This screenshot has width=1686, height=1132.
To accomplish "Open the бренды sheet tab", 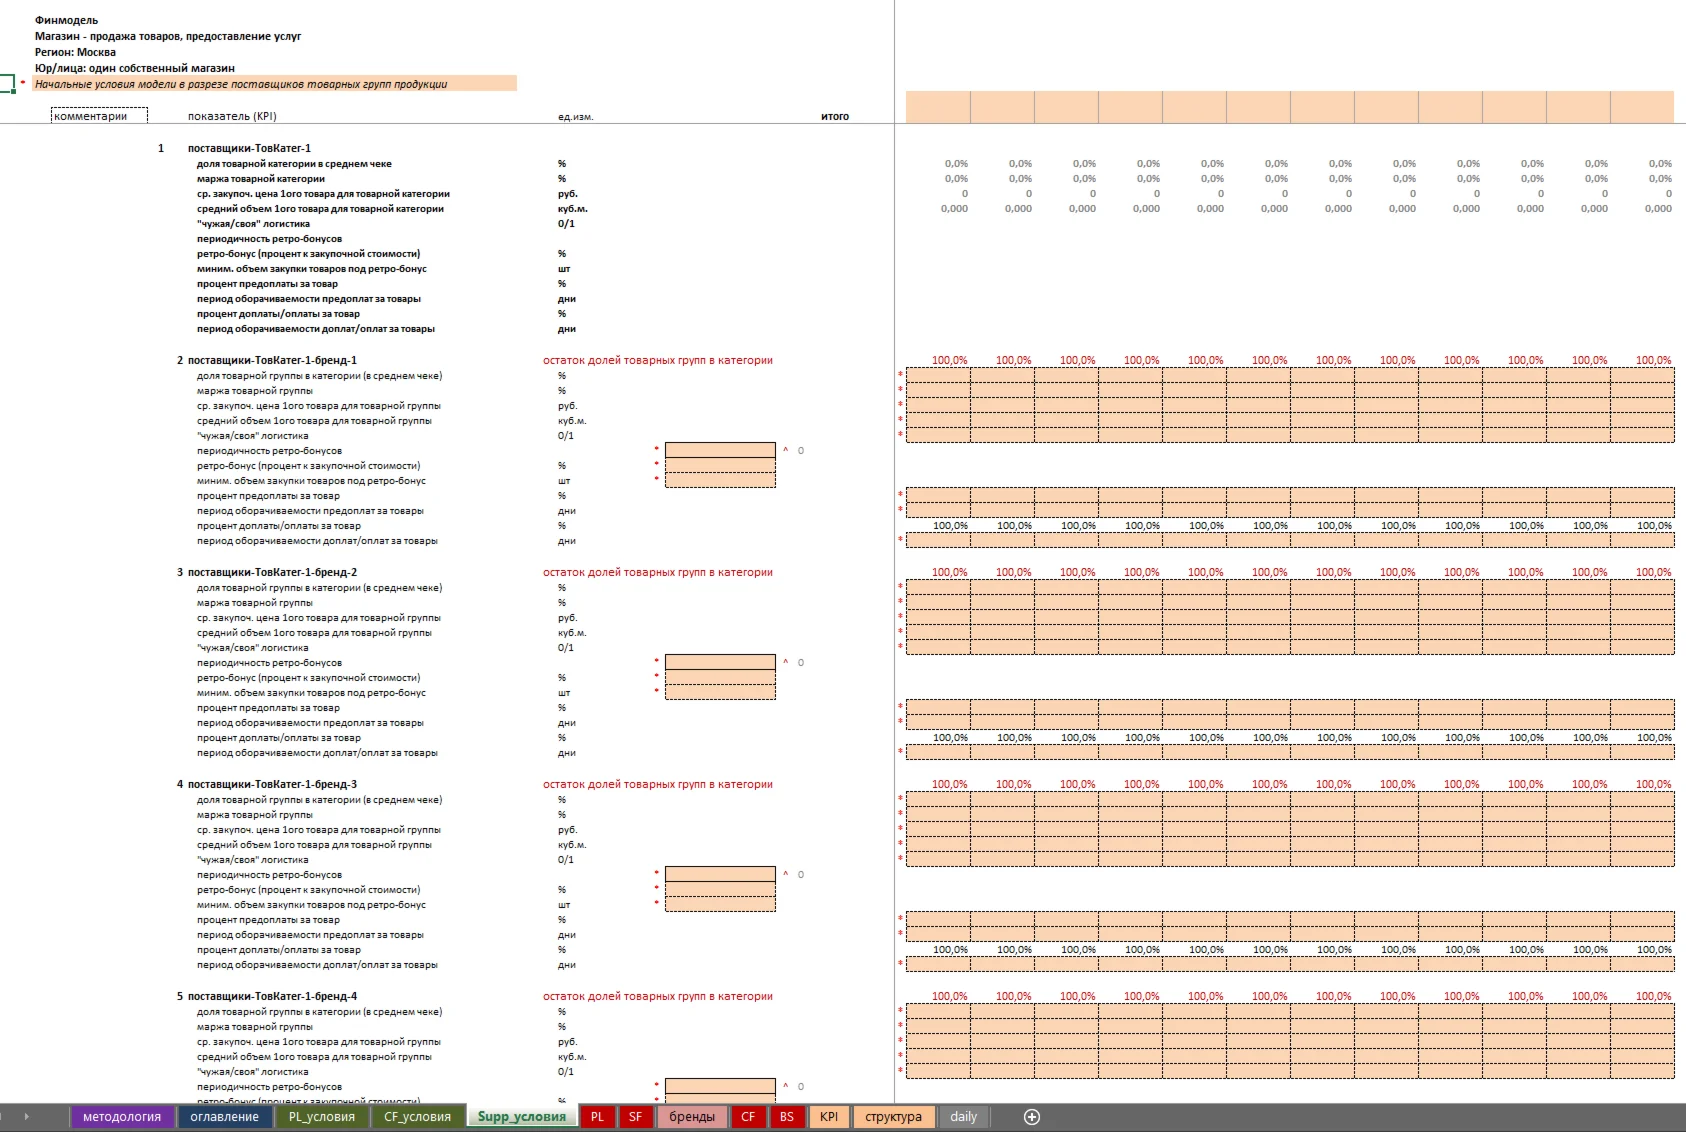I will point(692,1117).
